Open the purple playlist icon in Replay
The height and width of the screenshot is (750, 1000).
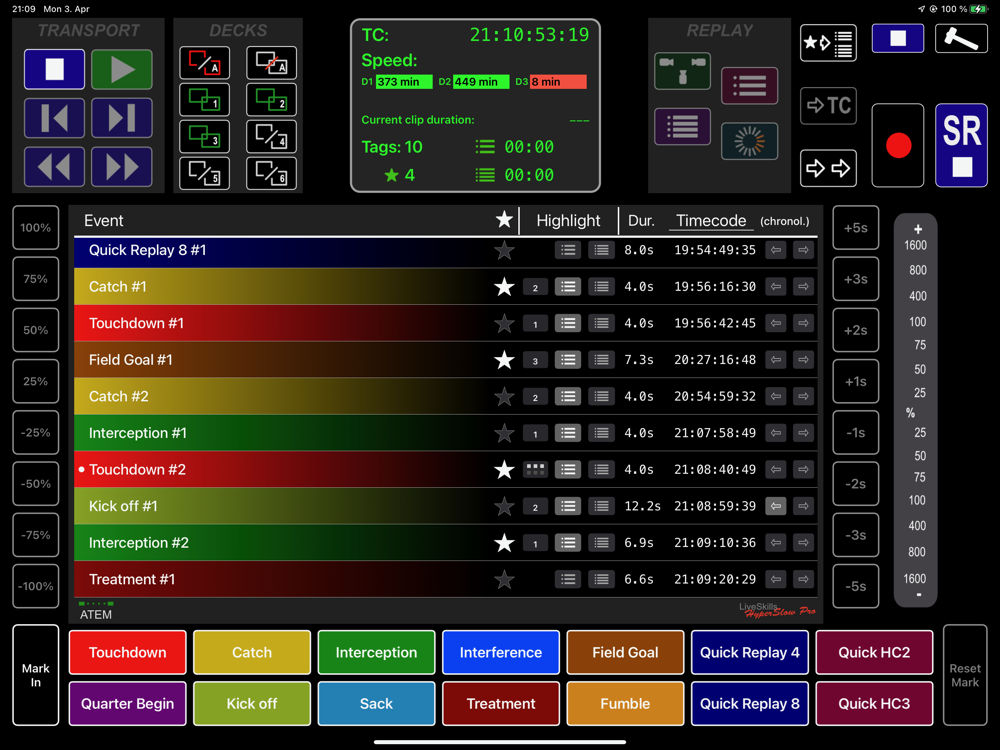click(682, 126)
